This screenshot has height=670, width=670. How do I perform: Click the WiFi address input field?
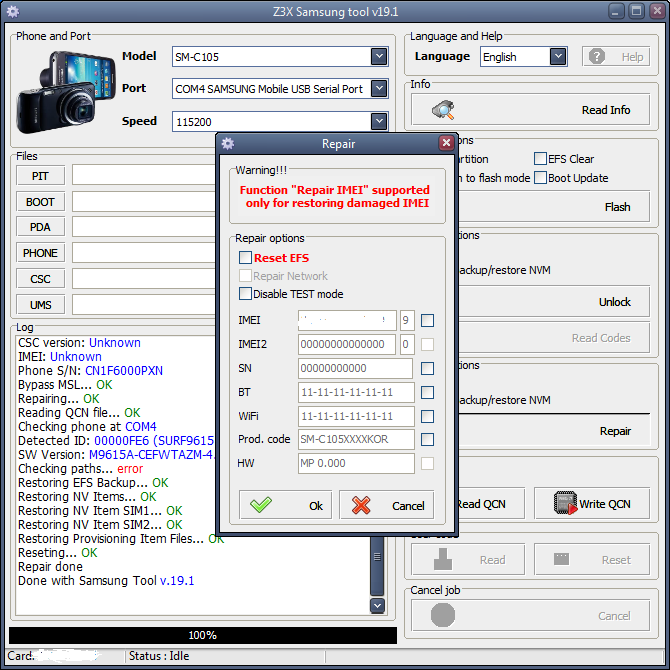(356, 416)
